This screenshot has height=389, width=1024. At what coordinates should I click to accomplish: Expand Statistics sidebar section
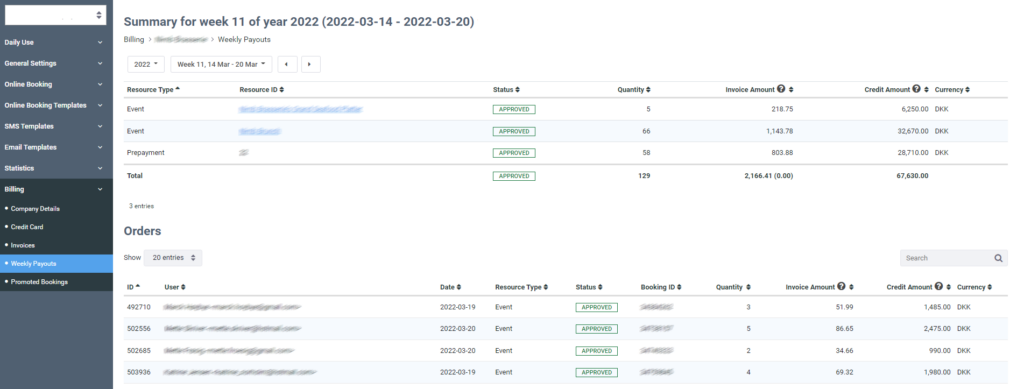56,168
